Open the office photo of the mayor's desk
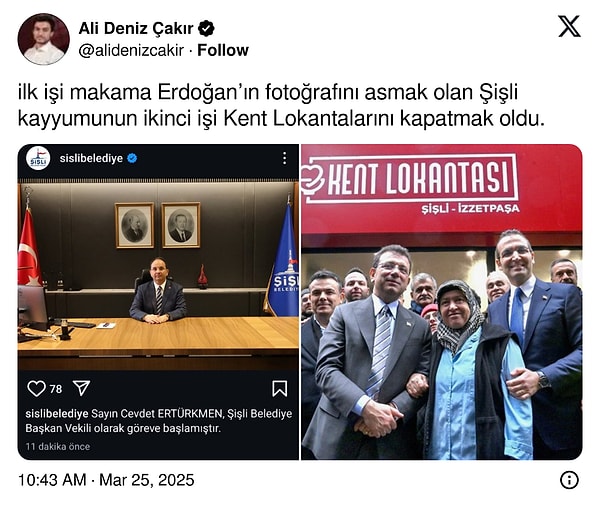 [158, 275]
